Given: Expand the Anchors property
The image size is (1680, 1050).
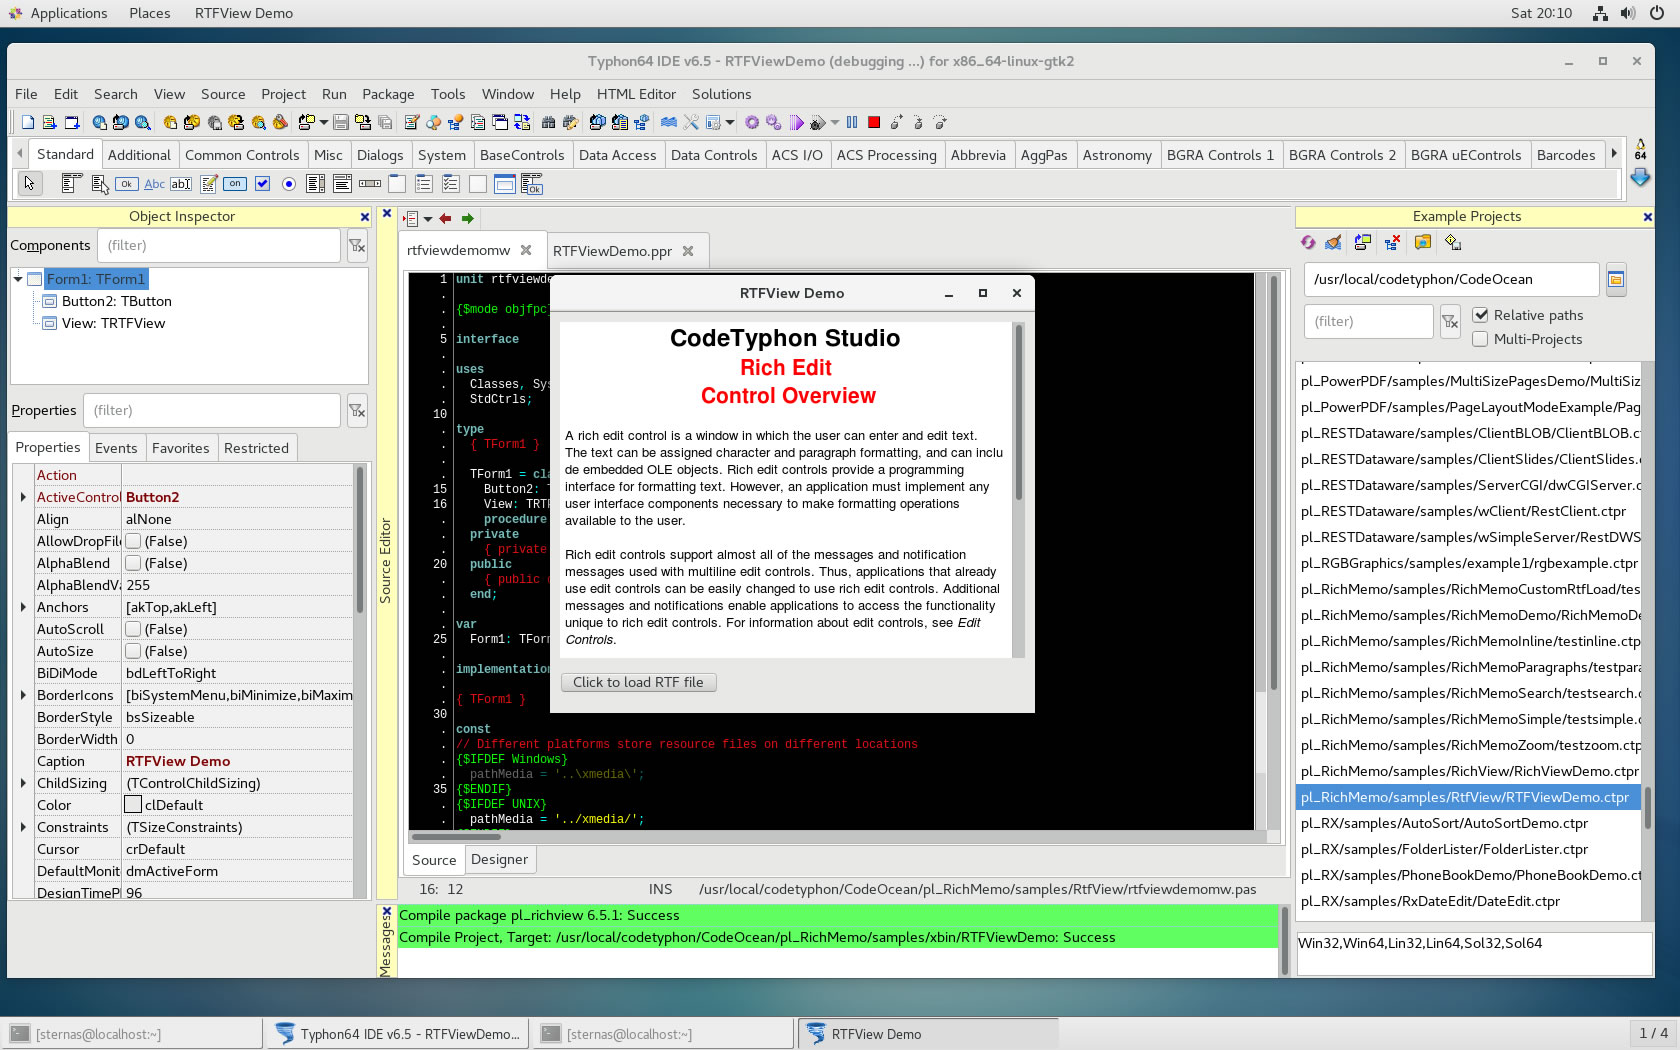Looking at the screenshot, I should [23, 607].
